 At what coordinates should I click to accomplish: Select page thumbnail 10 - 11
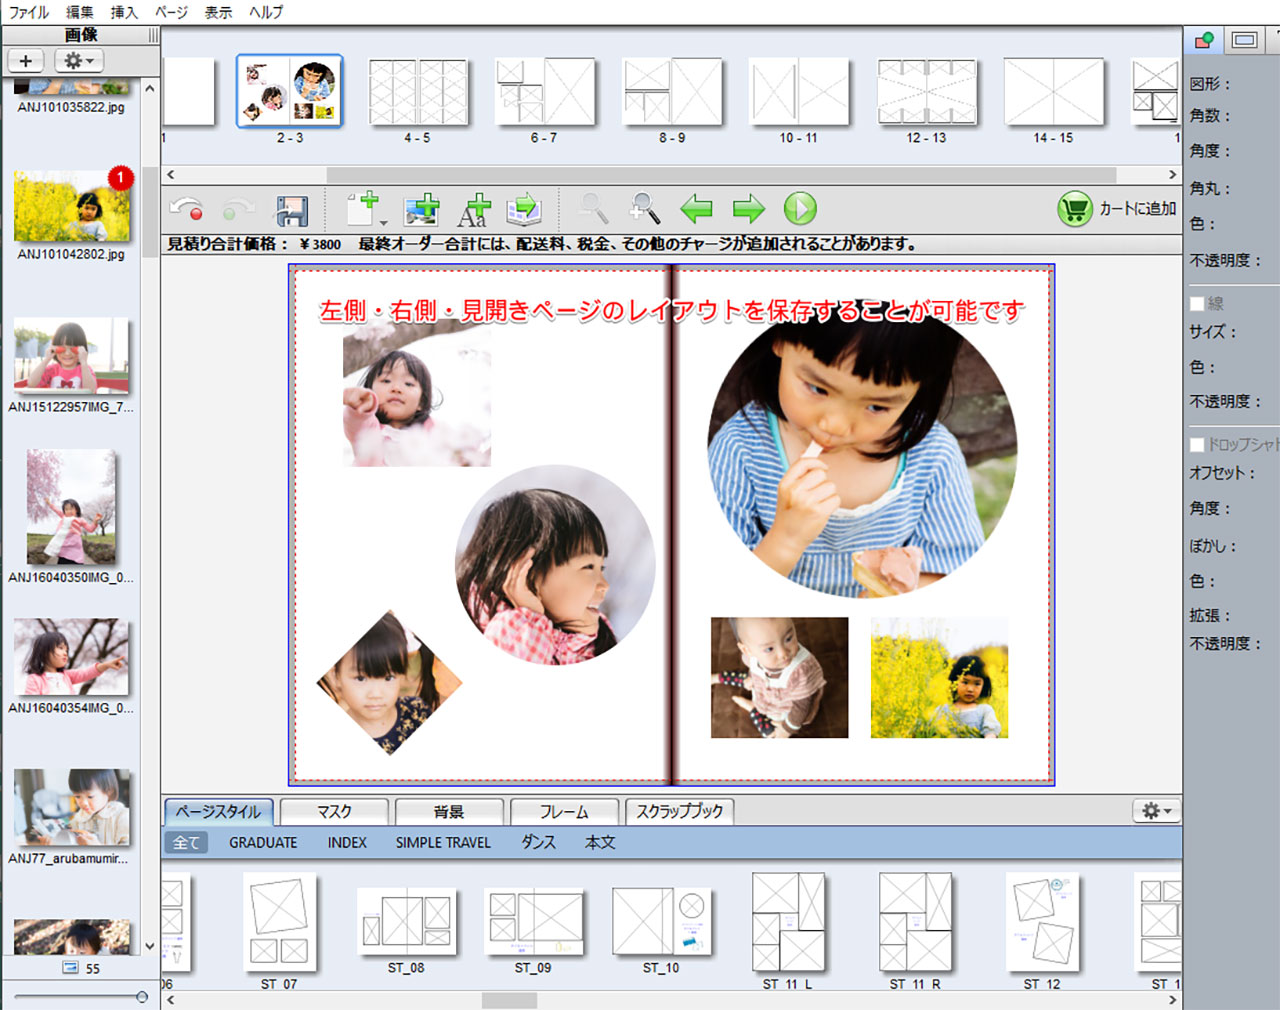click(x=799, y=92)
